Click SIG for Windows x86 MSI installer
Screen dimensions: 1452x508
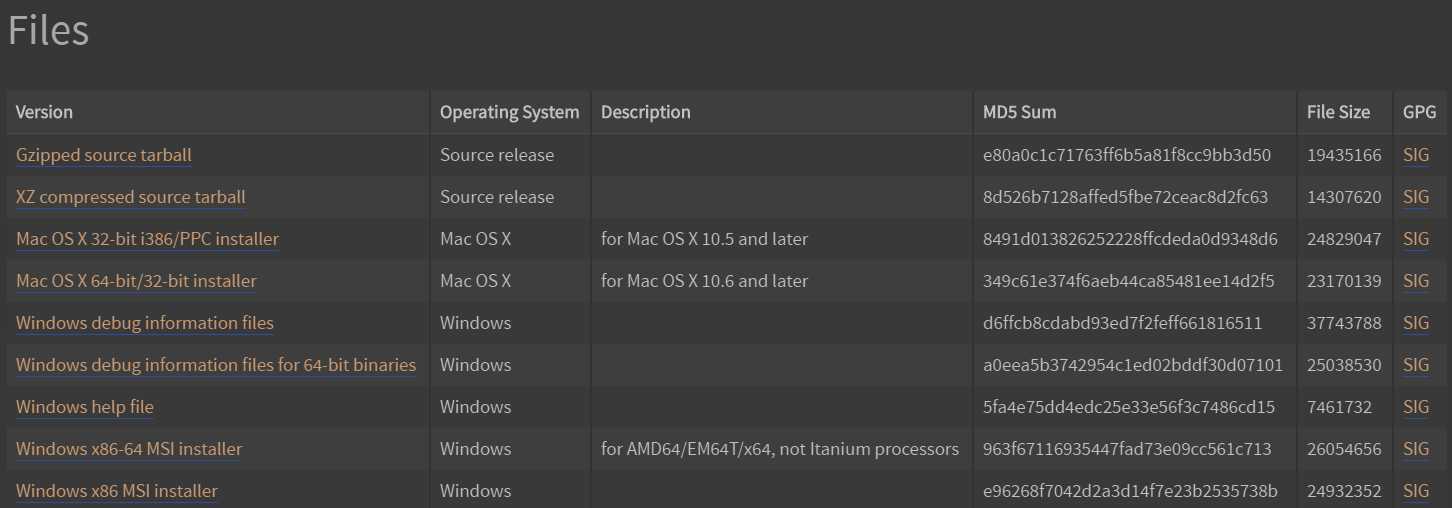(1416, 491)
